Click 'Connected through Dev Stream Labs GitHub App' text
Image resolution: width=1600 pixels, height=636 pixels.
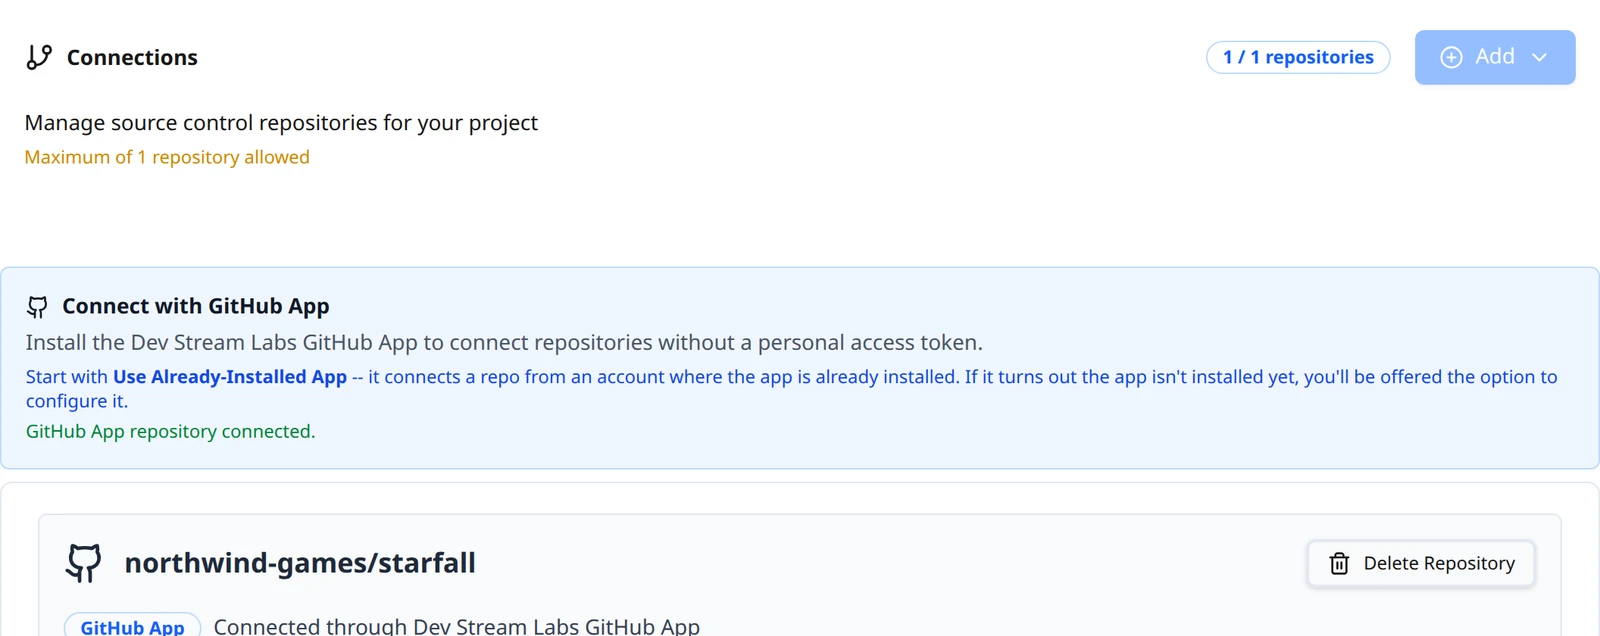[x=457, y=627]
